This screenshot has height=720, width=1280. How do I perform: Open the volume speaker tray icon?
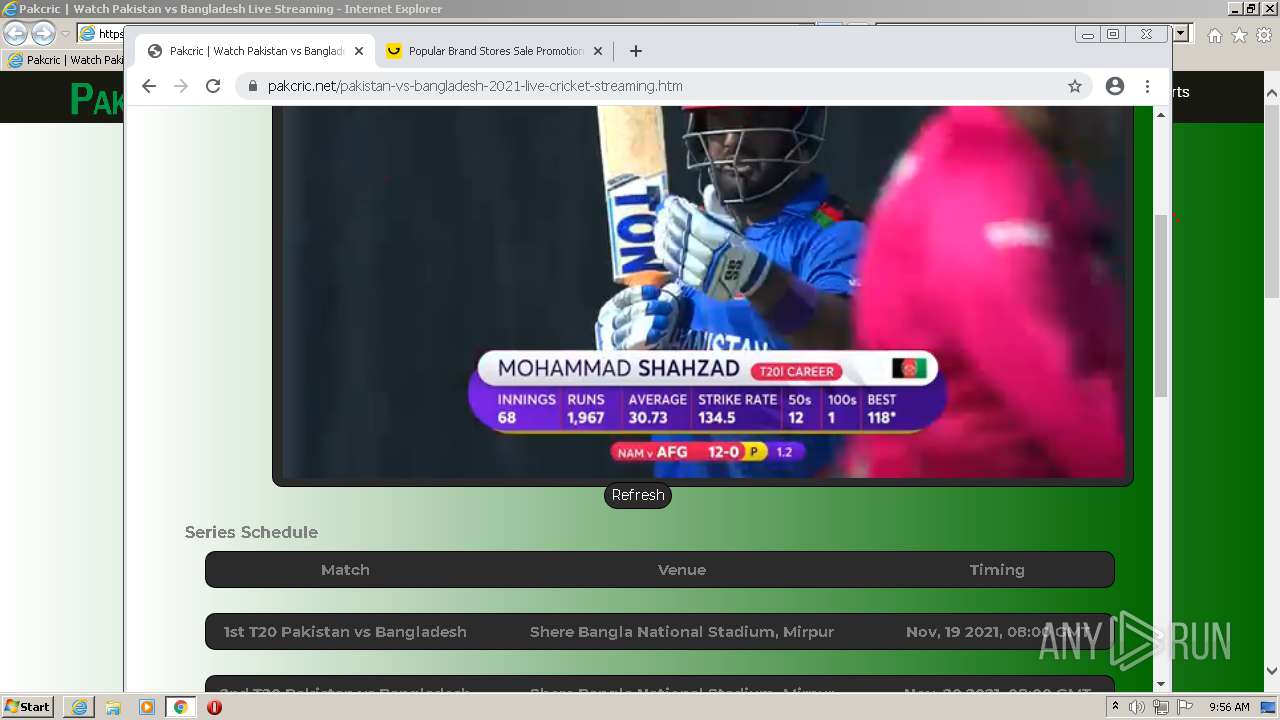(x=1137, y=707)
